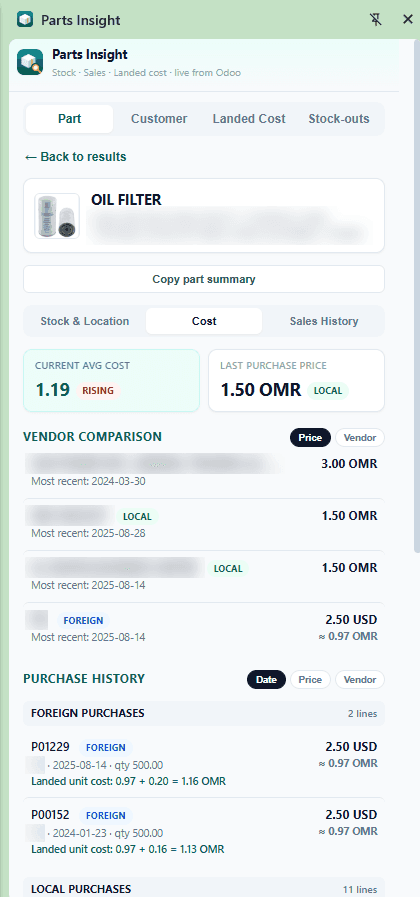Open purchase order P01229

point(50,747)
